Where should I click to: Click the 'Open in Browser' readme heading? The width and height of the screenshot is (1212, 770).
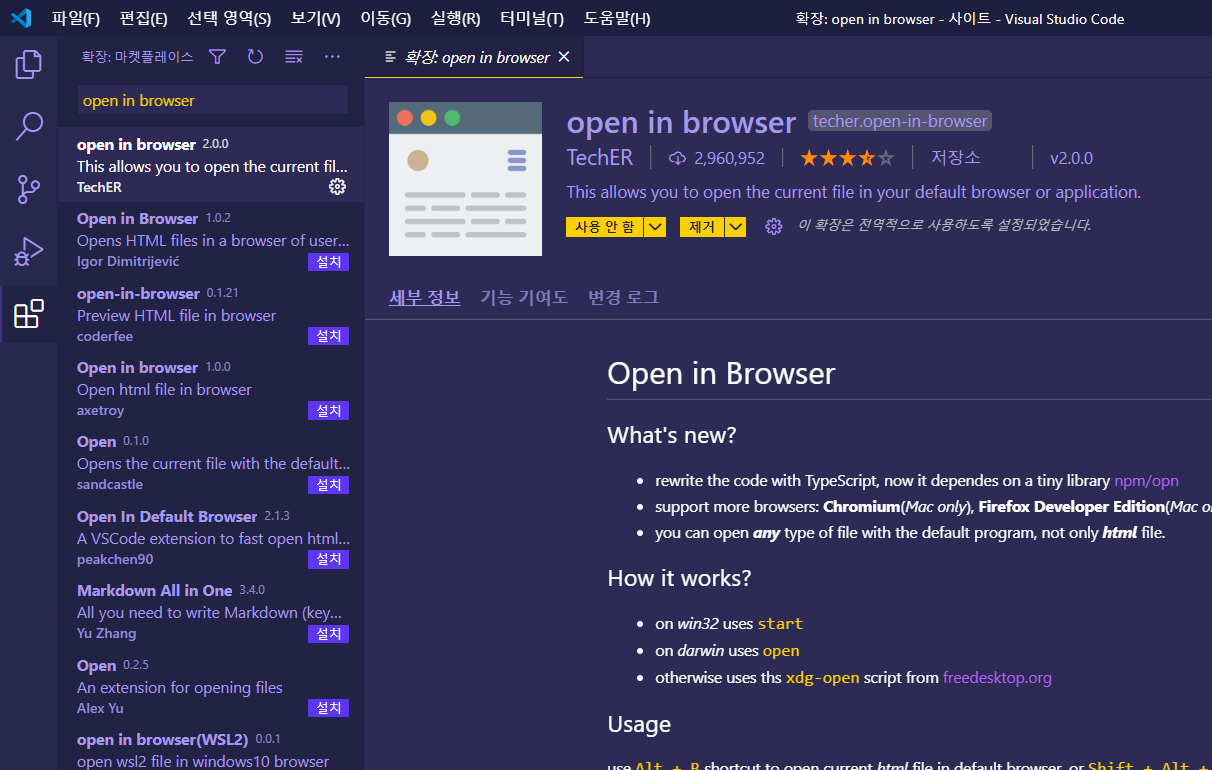point(721,373)
